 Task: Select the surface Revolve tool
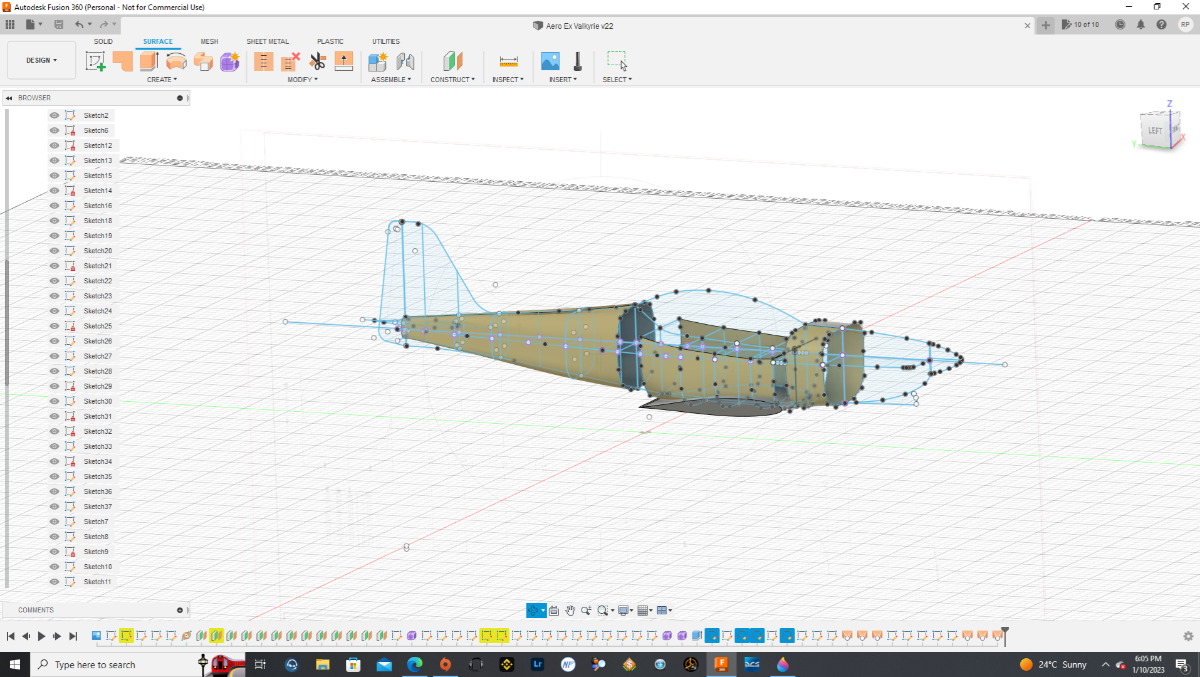(177, 62)
